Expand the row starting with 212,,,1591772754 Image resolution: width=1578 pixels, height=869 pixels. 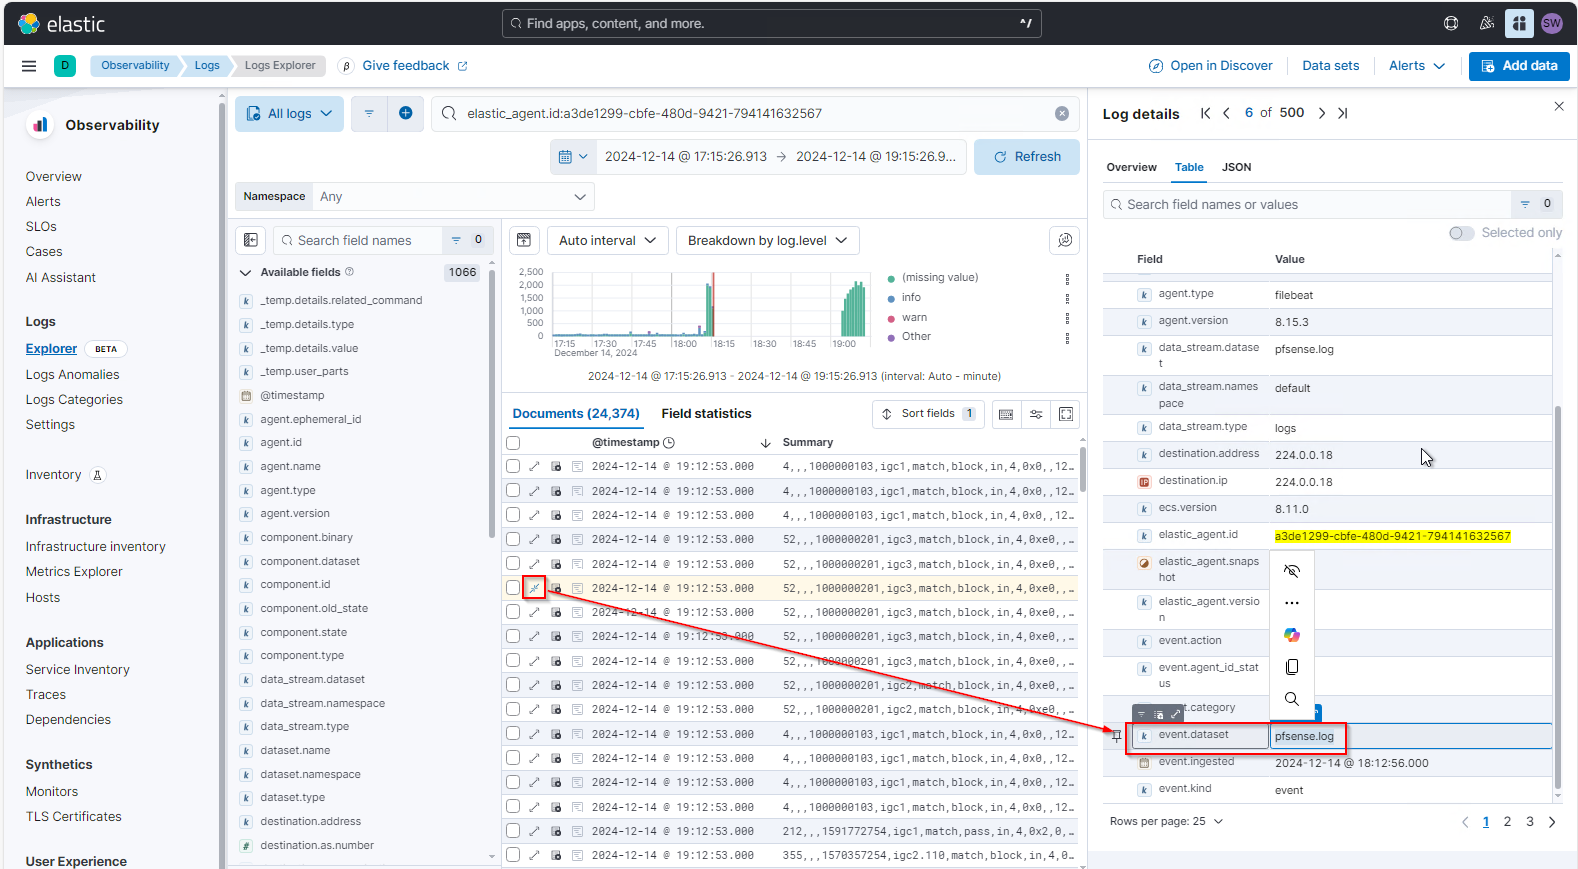click(x=534, y=831)
